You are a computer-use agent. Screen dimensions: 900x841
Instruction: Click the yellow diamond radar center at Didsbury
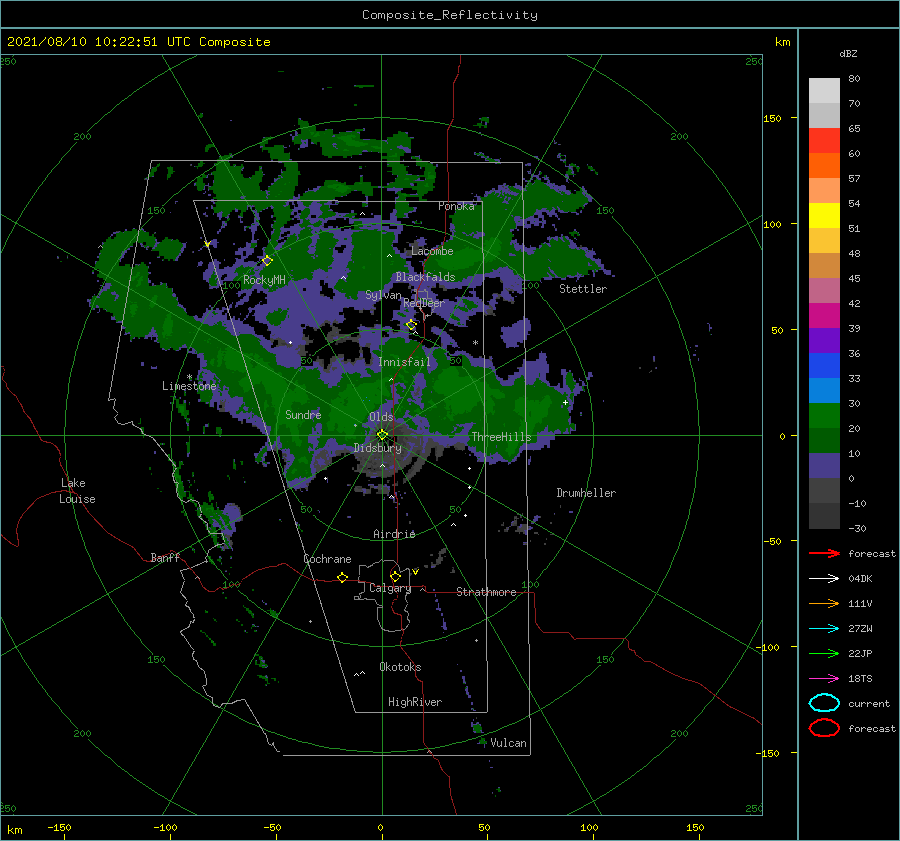382,435
